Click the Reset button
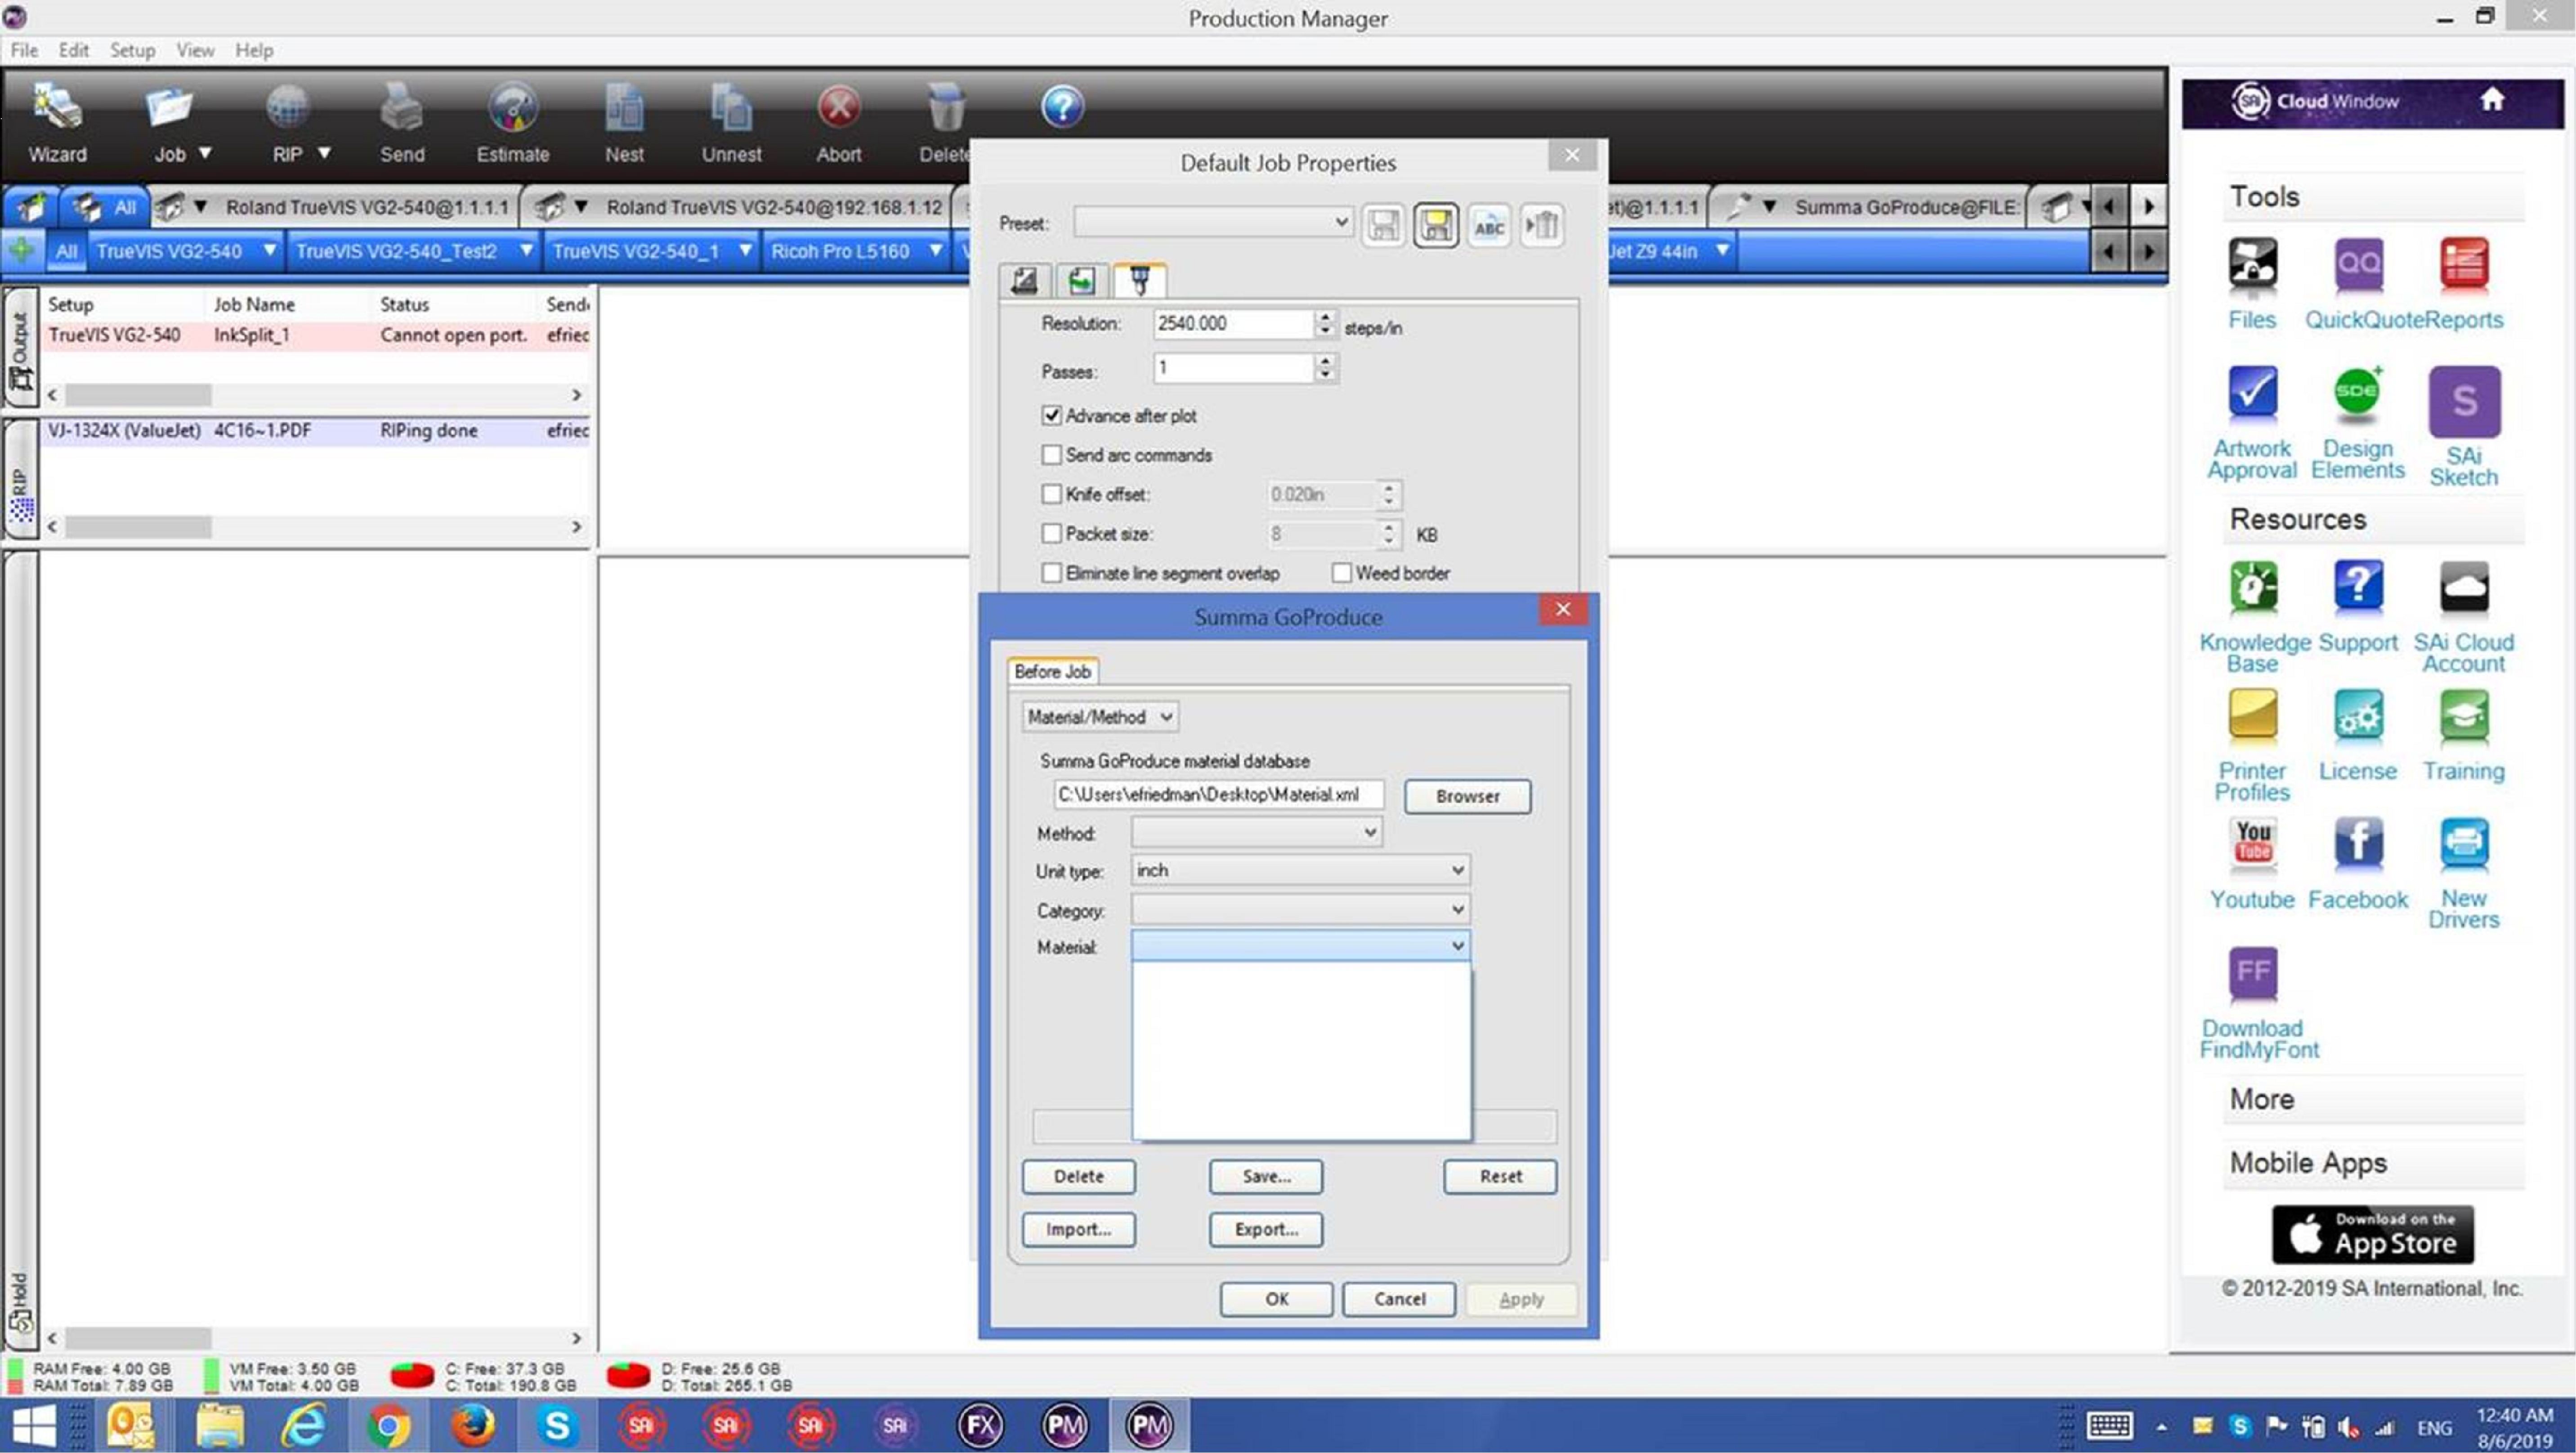This screenshot has height=1453, width=2576. point(1500,1176)
